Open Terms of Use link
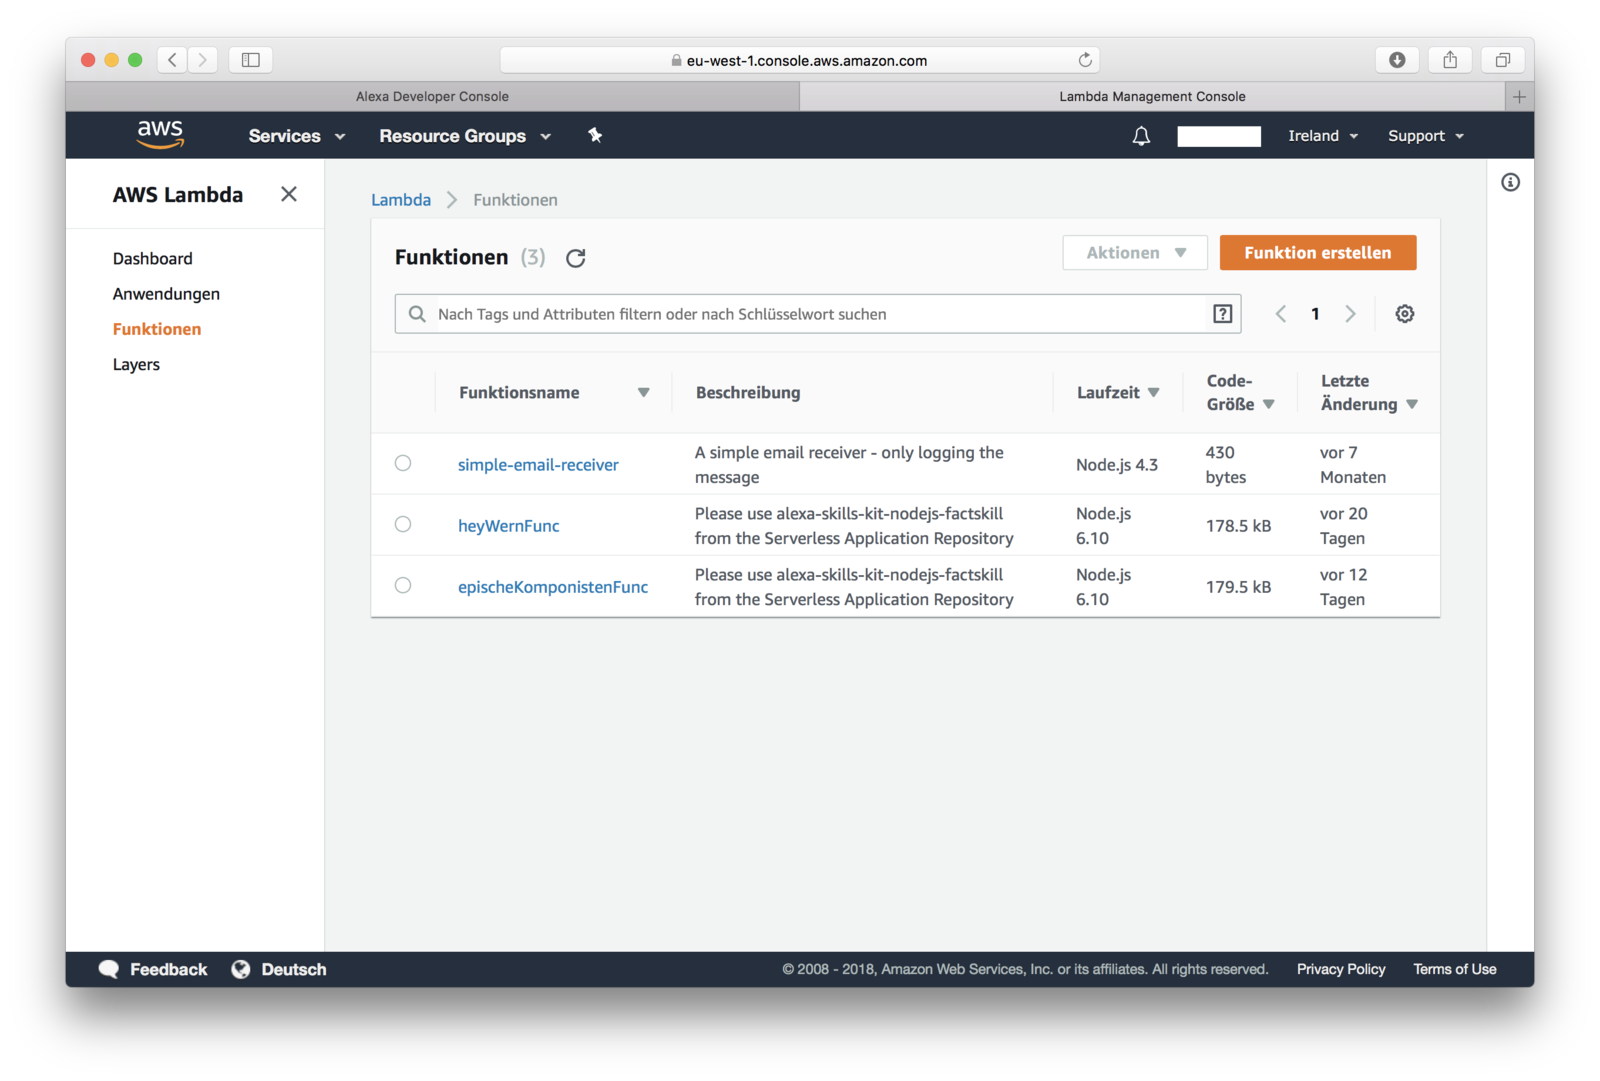Screen dimensions: 1600x1081 [x=1455, y=969]
